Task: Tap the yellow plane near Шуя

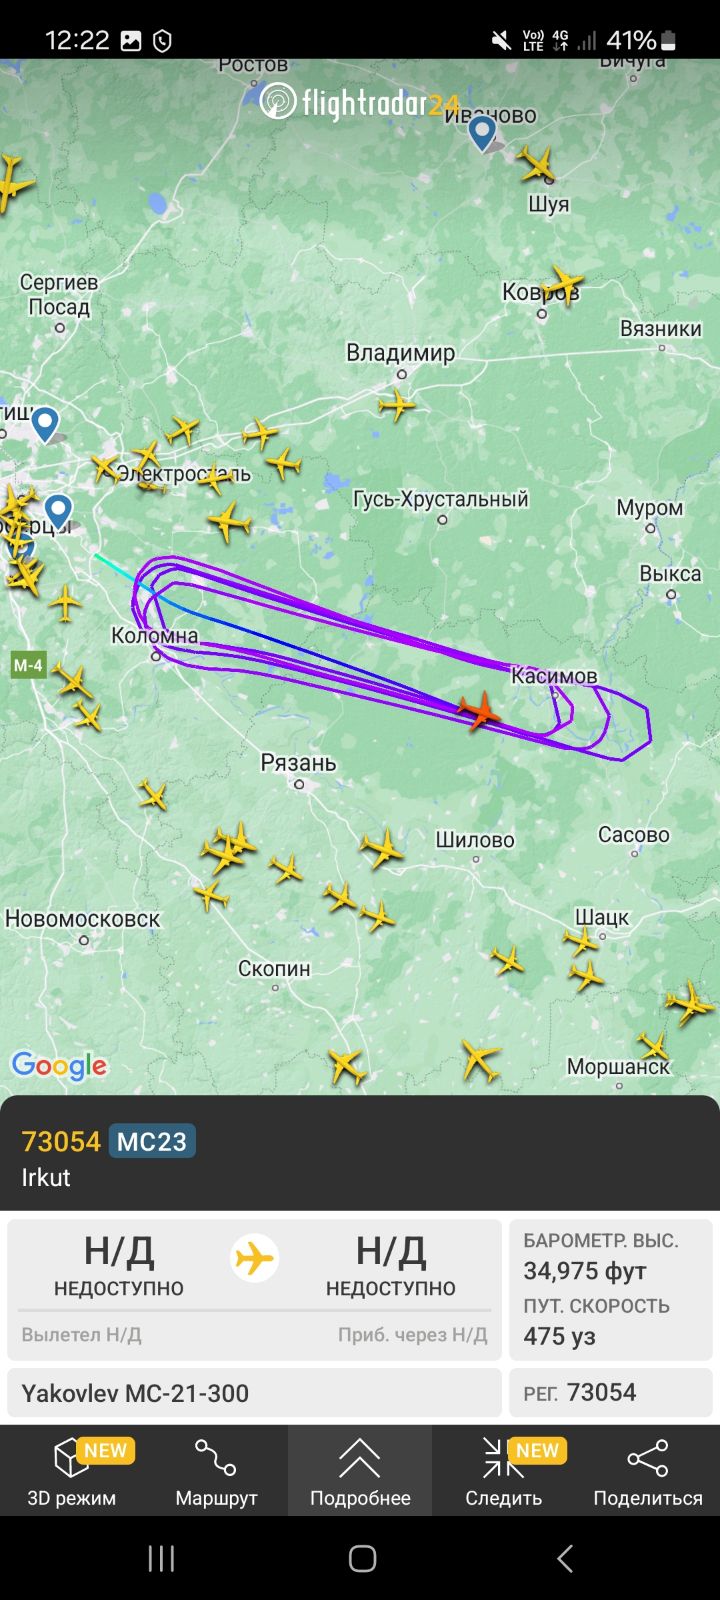Action: coord(537,163)
